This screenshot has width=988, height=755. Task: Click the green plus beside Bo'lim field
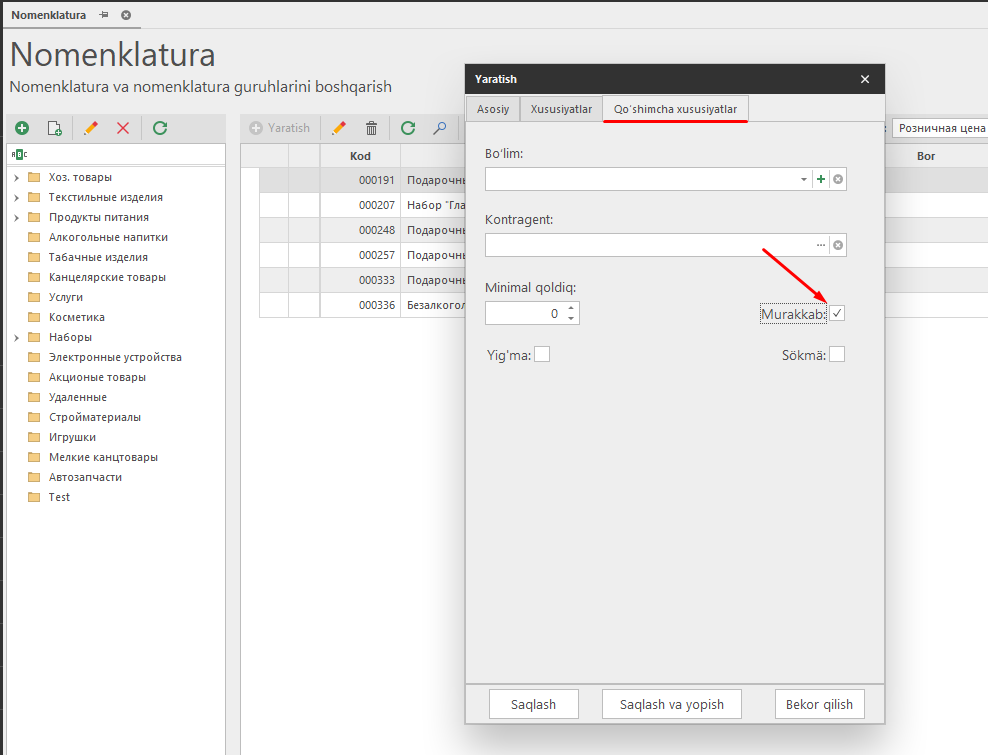[821, 179]
